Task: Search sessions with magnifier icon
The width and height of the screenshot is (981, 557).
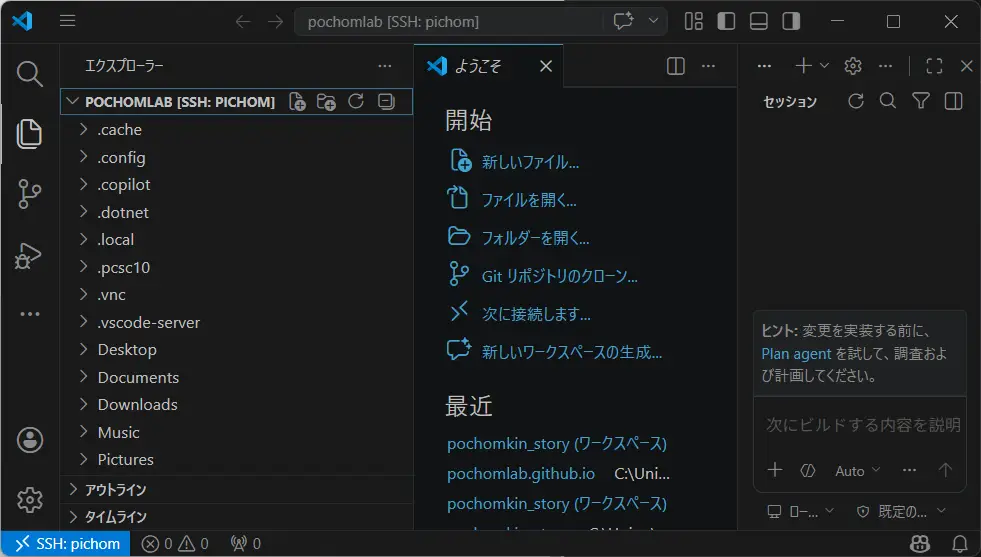Action: pos(888,101)
